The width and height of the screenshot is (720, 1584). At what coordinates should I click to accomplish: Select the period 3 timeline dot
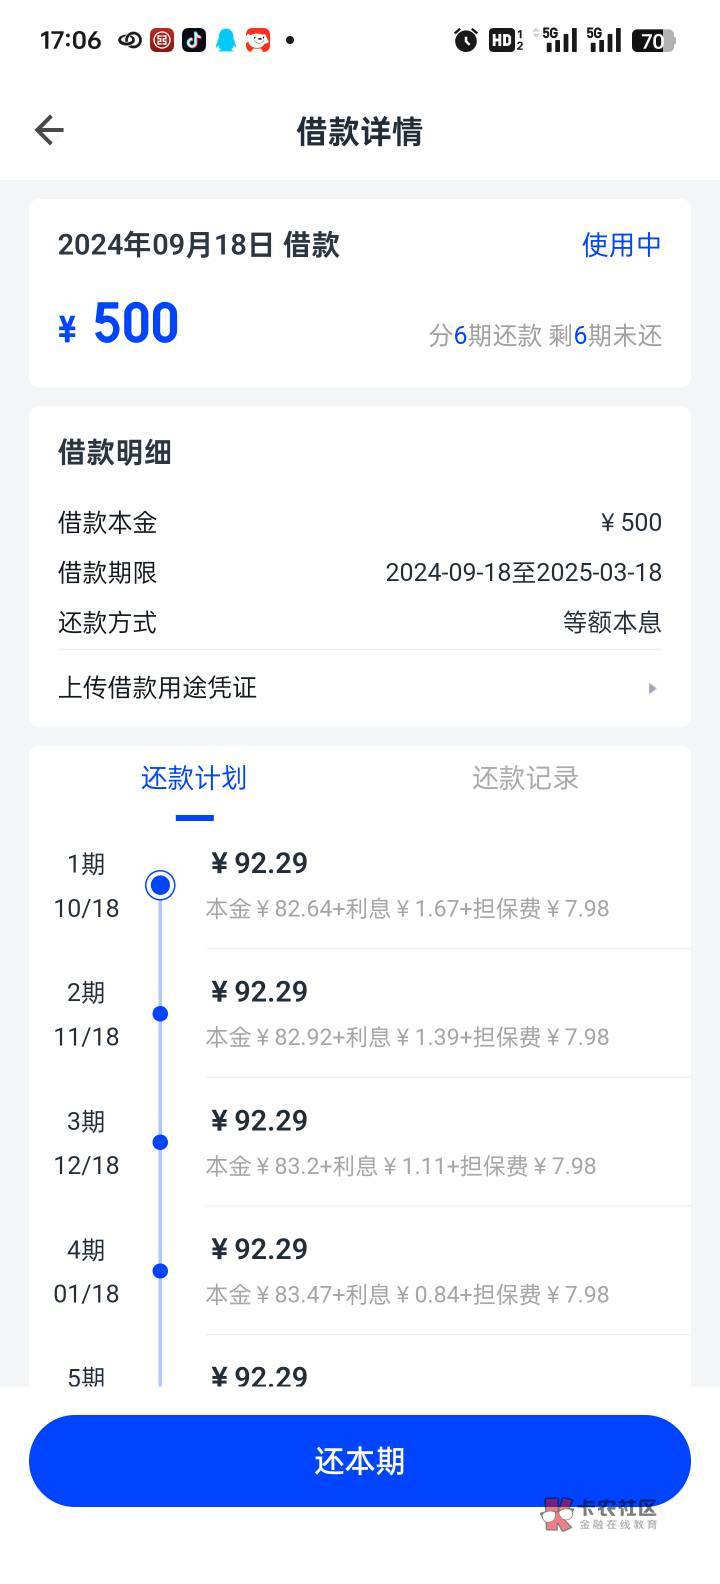pyautogui.click(x=160, y=1142)
